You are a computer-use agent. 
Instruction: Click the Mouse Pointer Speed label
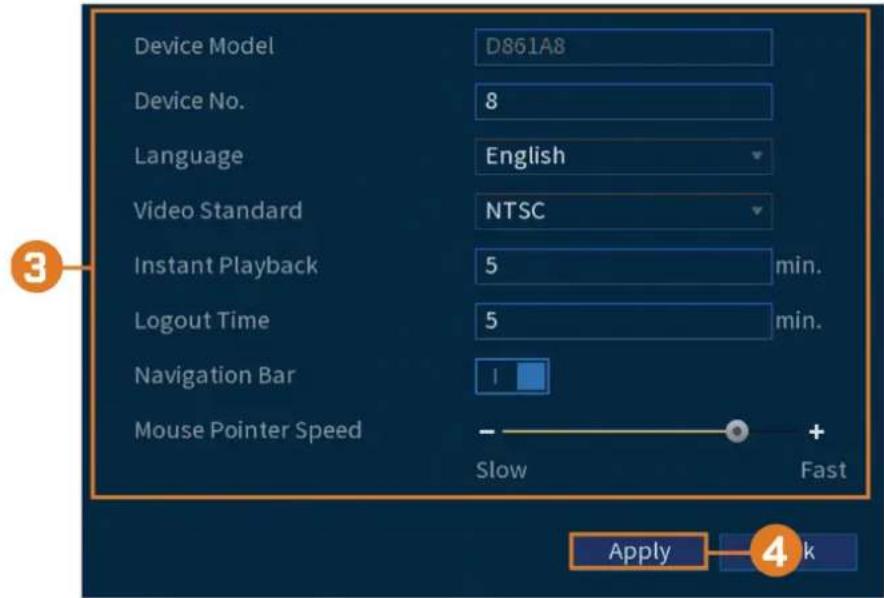[247, 430]
